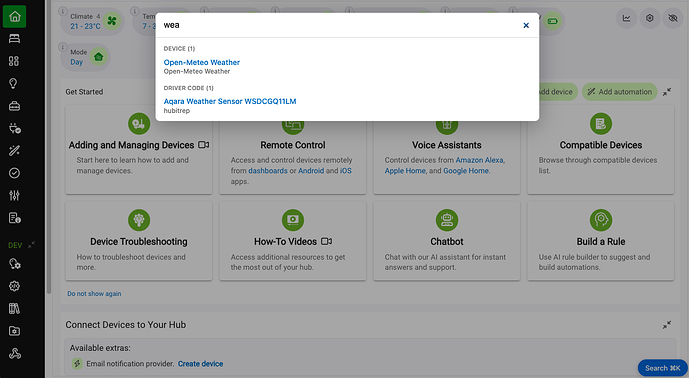
Task: Click Create device for email notification
Action: pyautogui.click(x=200, y=364)
